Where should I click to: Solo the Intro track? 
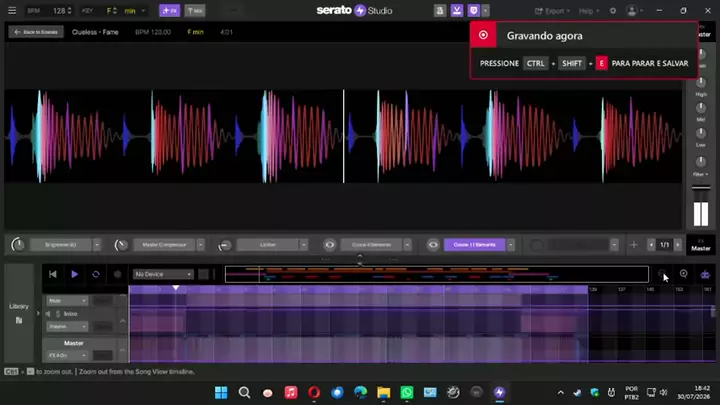(x=58, y=314)
